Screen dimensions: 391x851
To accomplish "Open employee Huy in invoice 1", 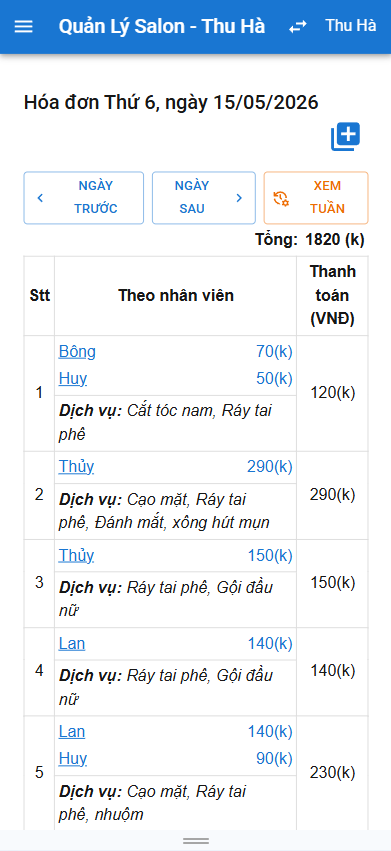I will click(73, 378).
